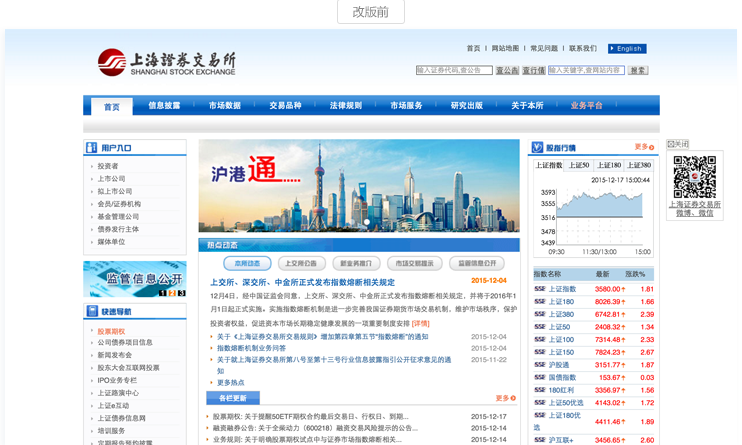Viewport: 742px width, 445px height.
Task: Click the securities code search input field
Action: pyautogui.click(x=454, y=70)
